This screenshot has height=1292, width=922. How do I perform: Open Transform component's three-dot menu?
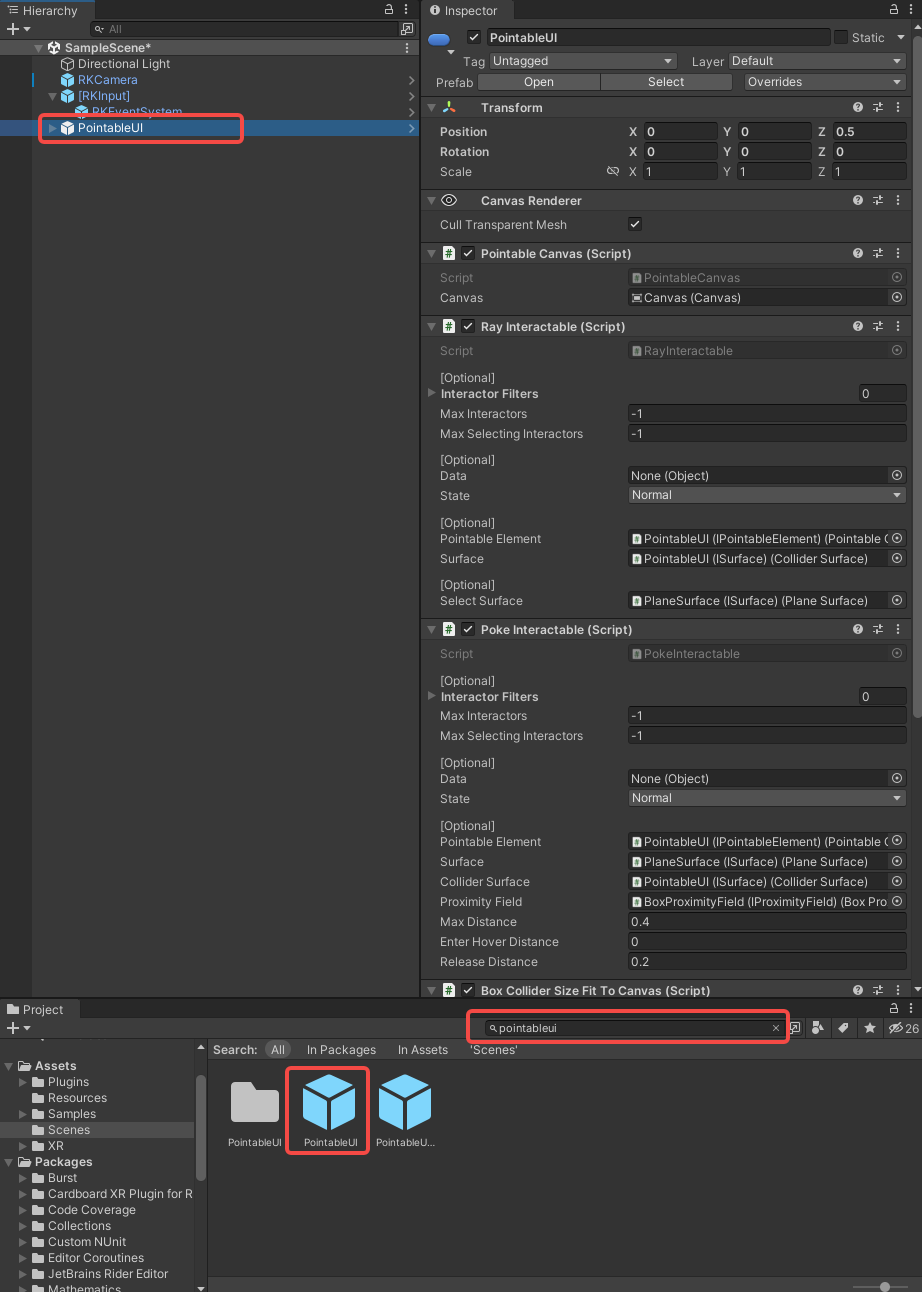tap(898, 108)
